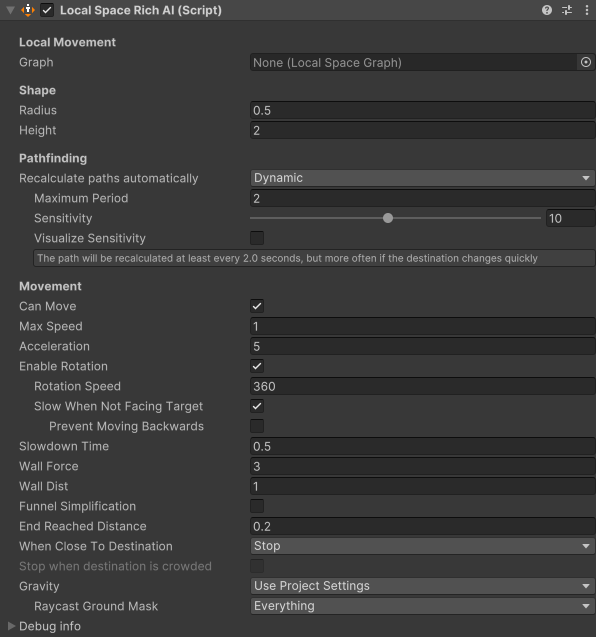
Task: Turn on Funnel Simplification checkbox
Action: click(x=257, y=506)
